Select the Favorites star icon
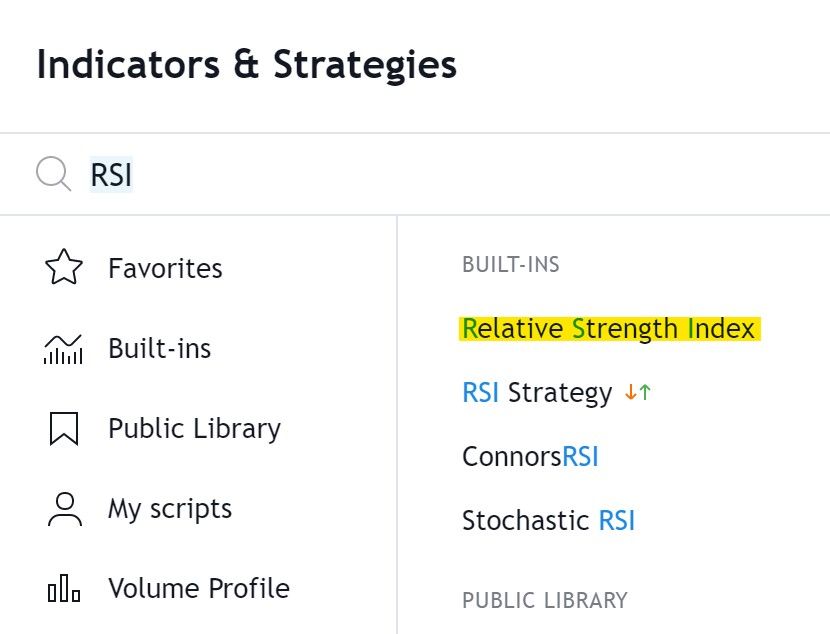 click(x=63, y=267)
